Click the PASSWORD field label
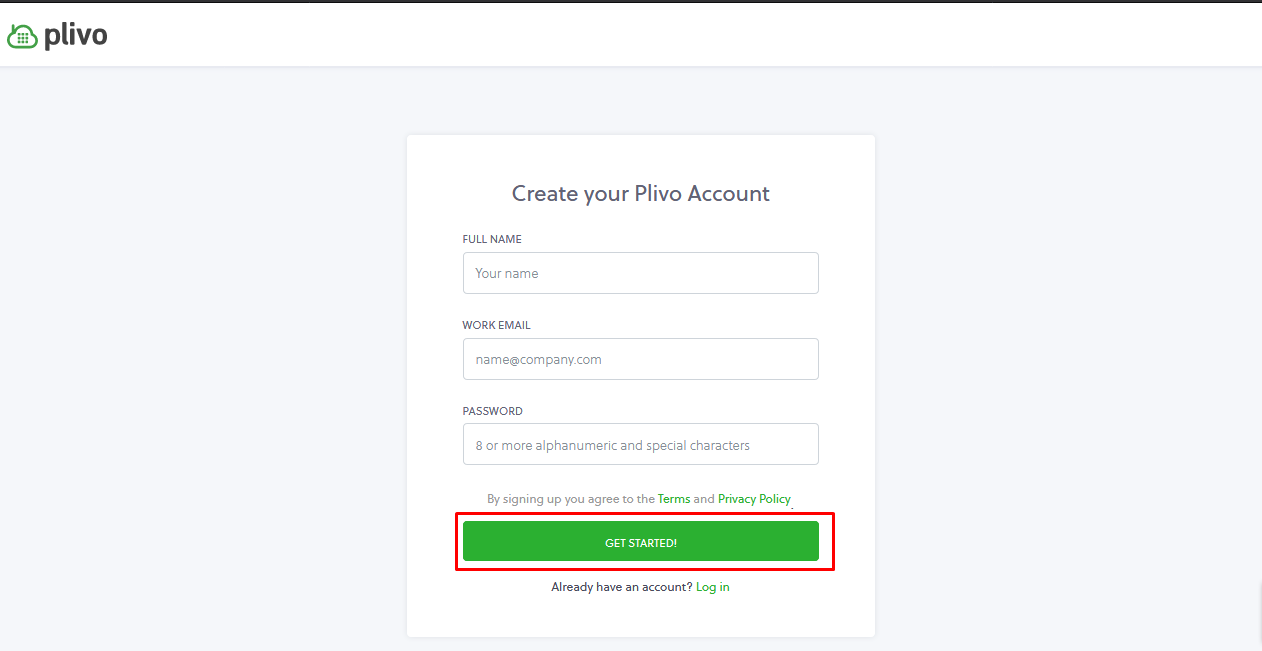Image resolution: width=1262 pixels, height=651 pixels. tap(492, 411)
